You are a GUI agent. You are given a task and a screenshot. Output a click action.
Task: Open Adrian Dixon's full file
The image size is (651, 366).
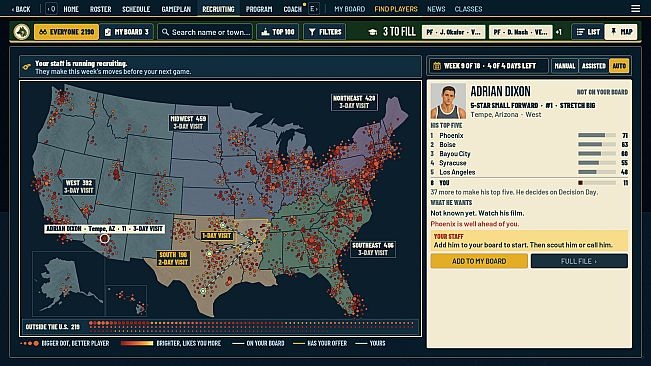pos(579,261)
